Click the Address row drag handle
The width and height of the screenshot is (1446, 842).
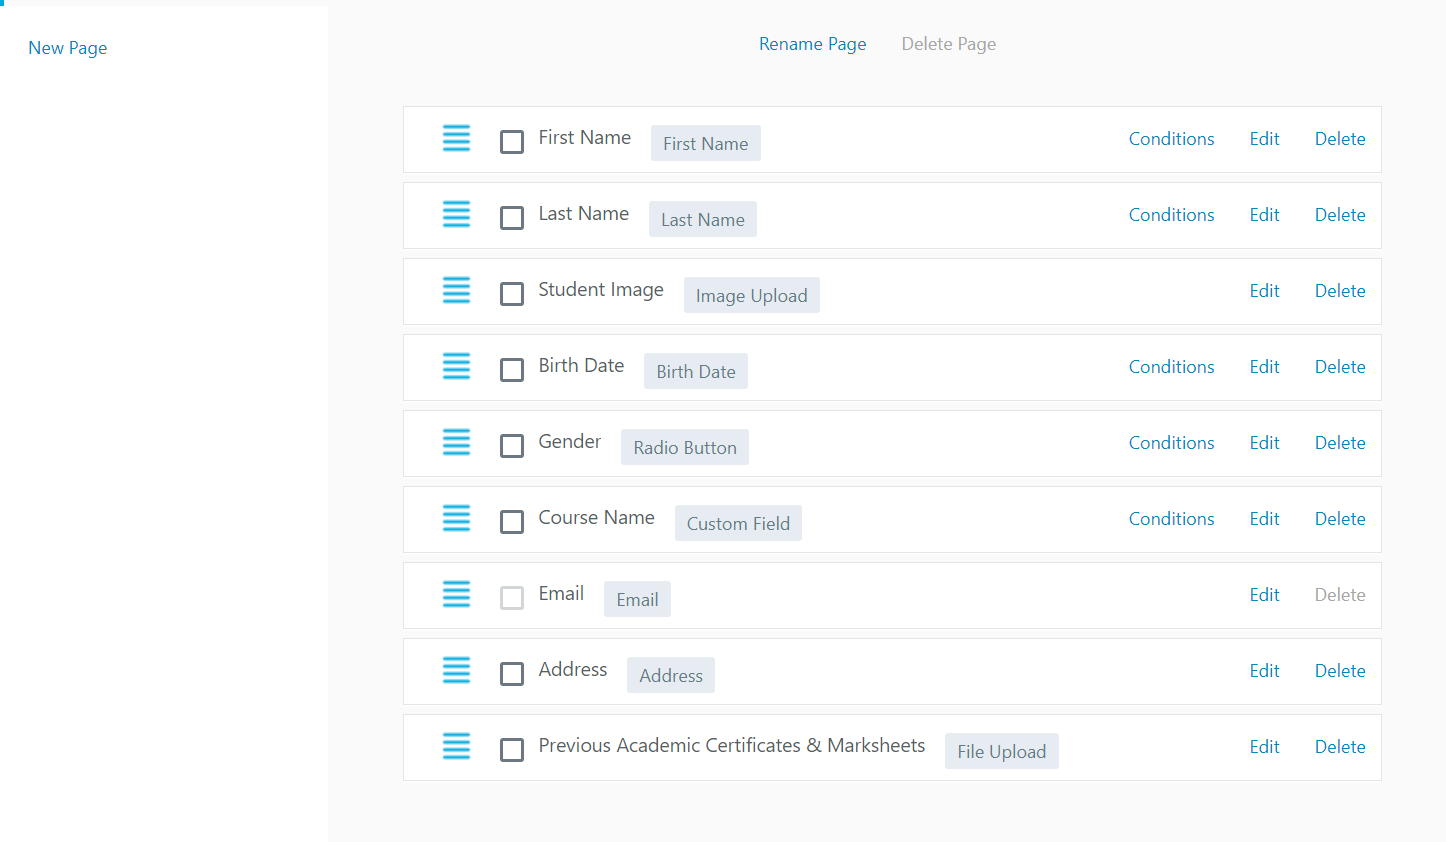(x=456, y=670)
